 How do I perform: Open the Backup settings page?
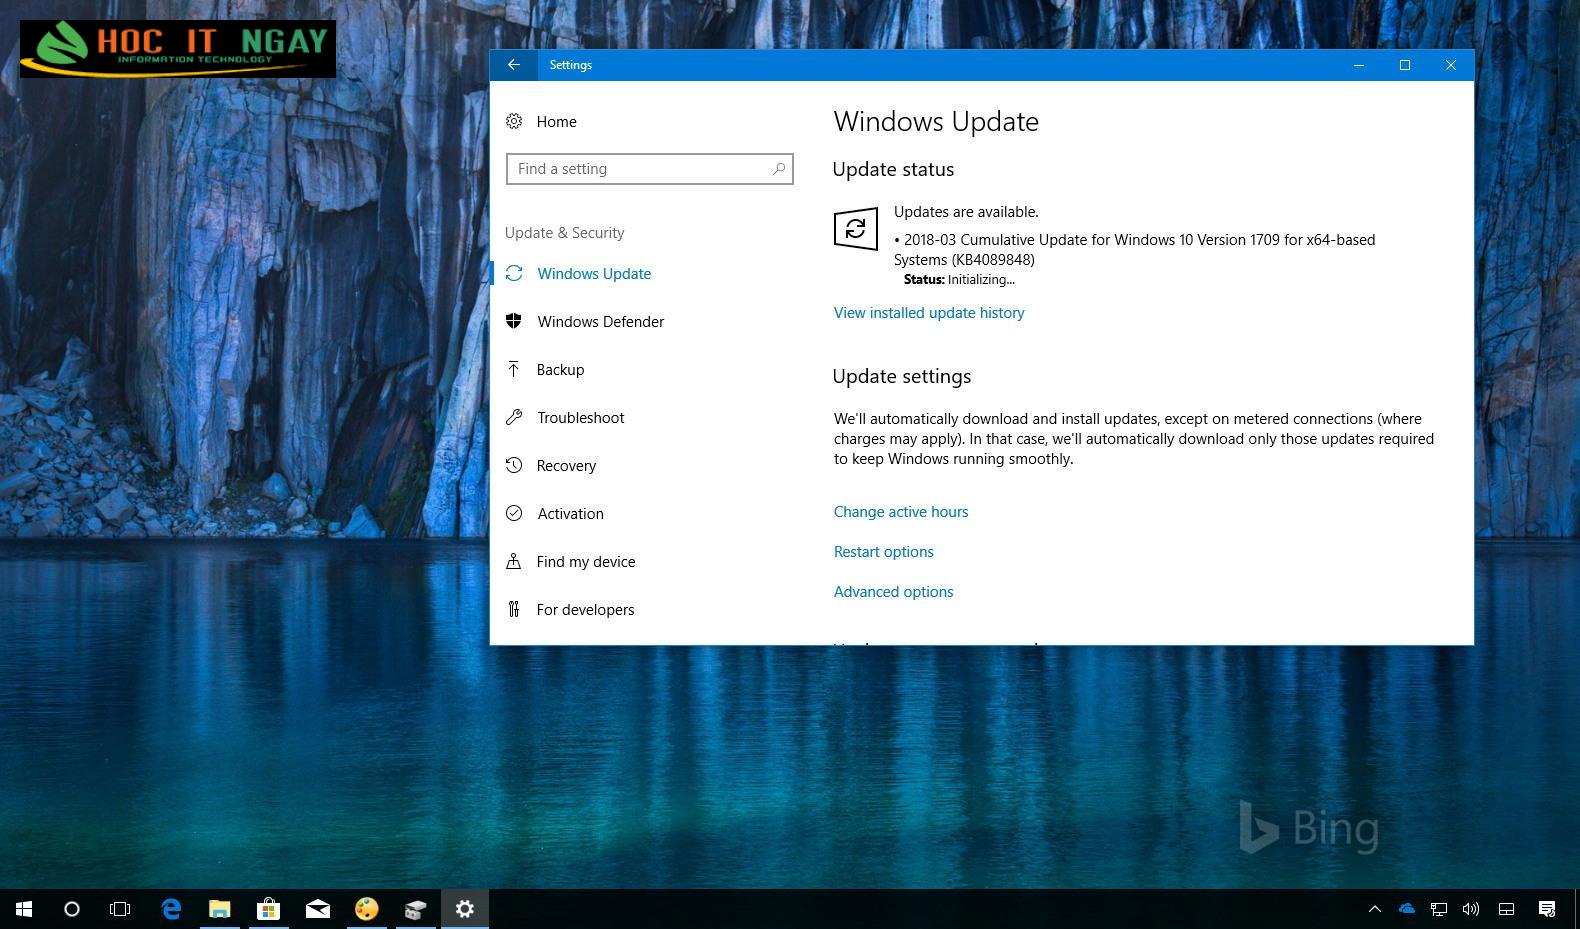tap(560, 370)
